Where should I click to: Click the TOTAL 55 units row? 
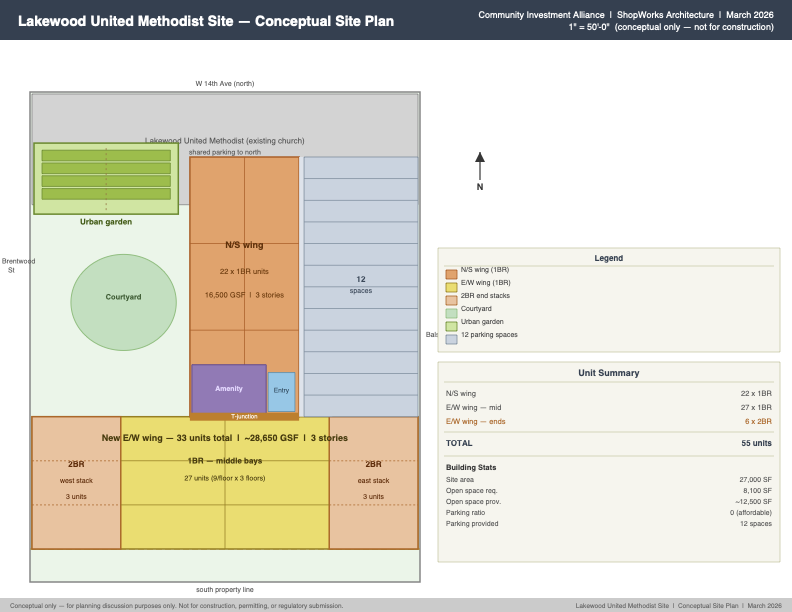click(609, 443)
